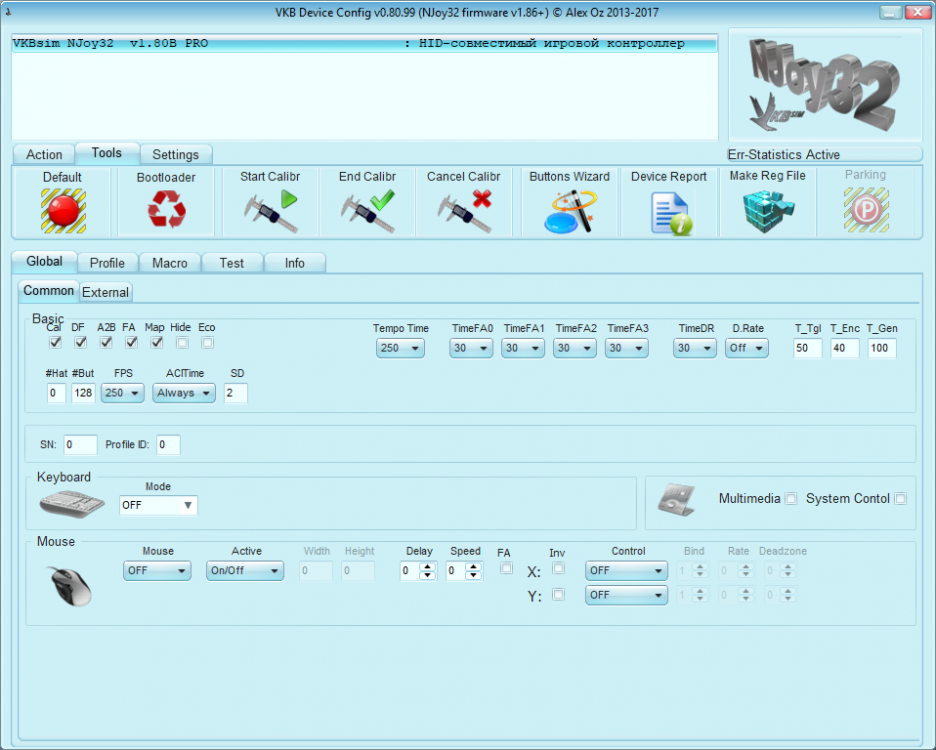Select the Common sub-tab
Viewport: 936px width, 750px height.
(48, 291)
